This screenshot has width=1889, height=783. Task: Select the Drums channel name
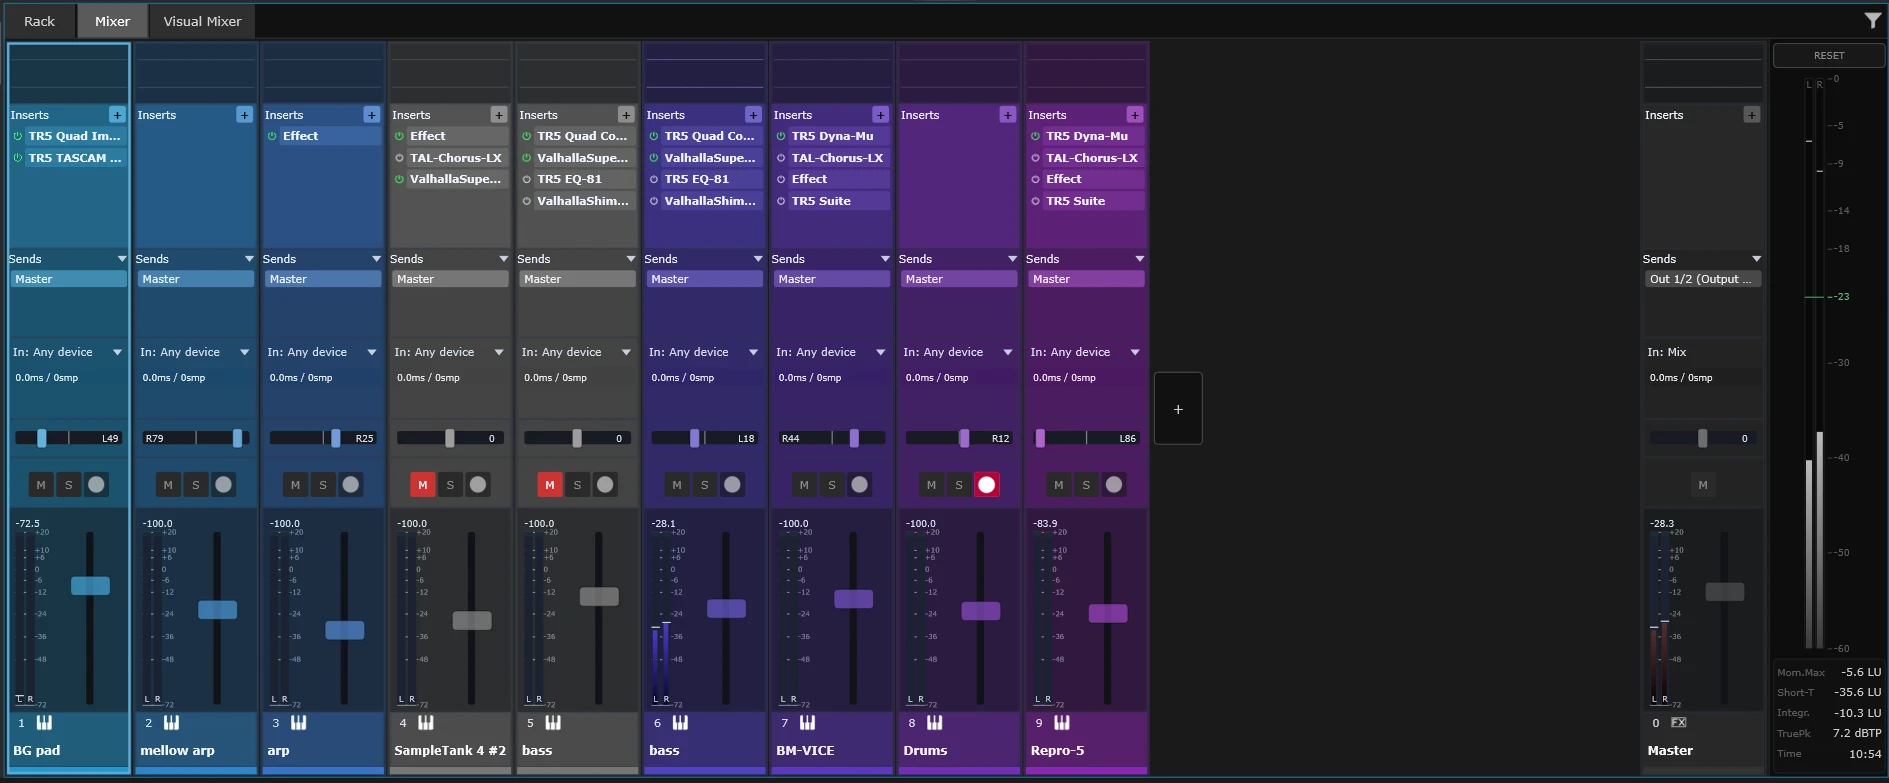pyautogui.click(x=925, y=750)
